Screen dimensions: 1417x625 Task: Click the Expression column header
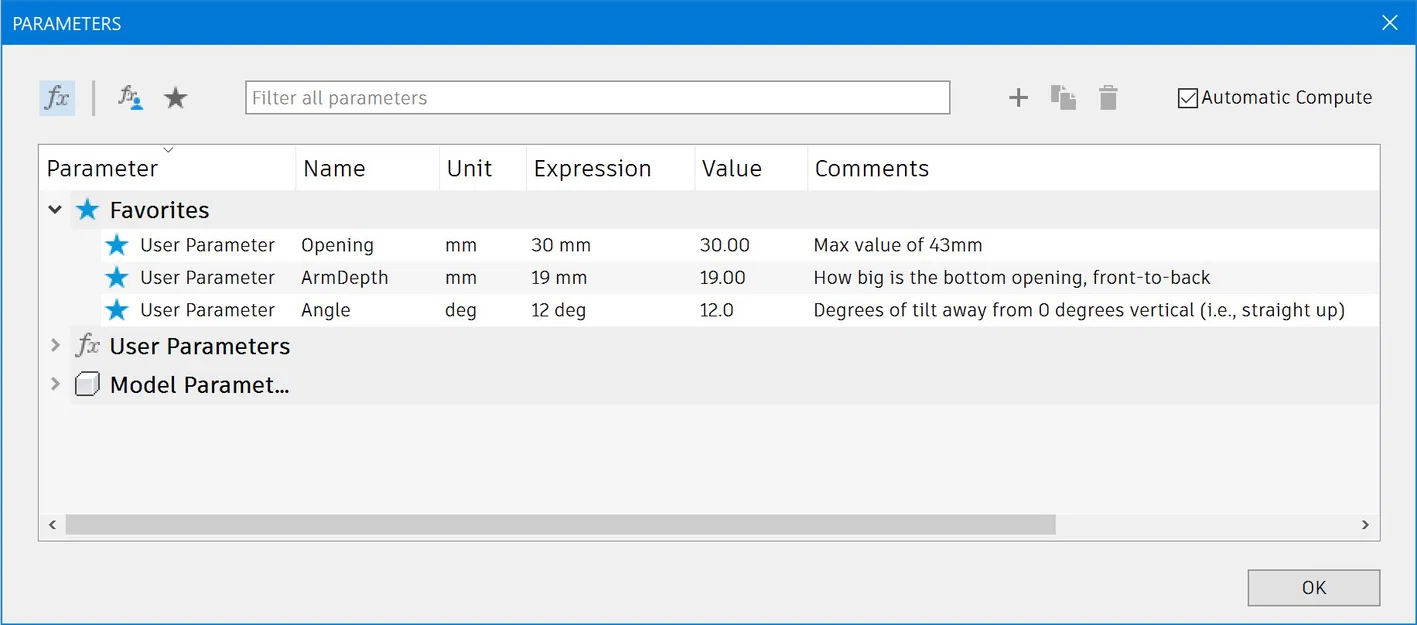[592, 169]
